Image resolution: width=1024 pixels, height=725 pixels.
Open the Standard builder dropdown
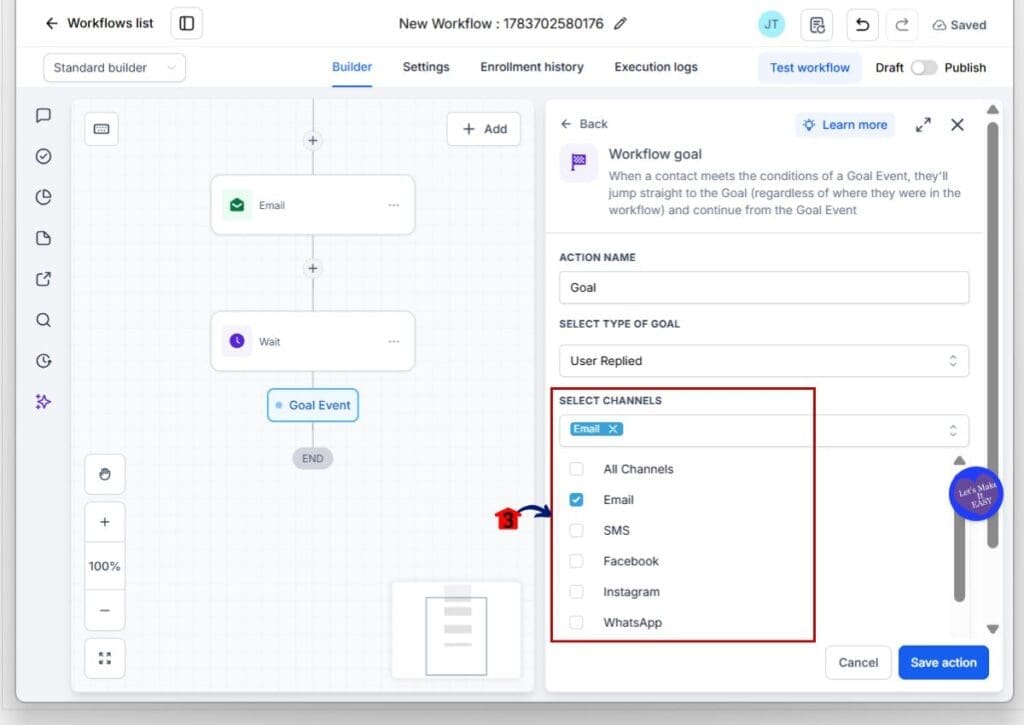(114, 68)
